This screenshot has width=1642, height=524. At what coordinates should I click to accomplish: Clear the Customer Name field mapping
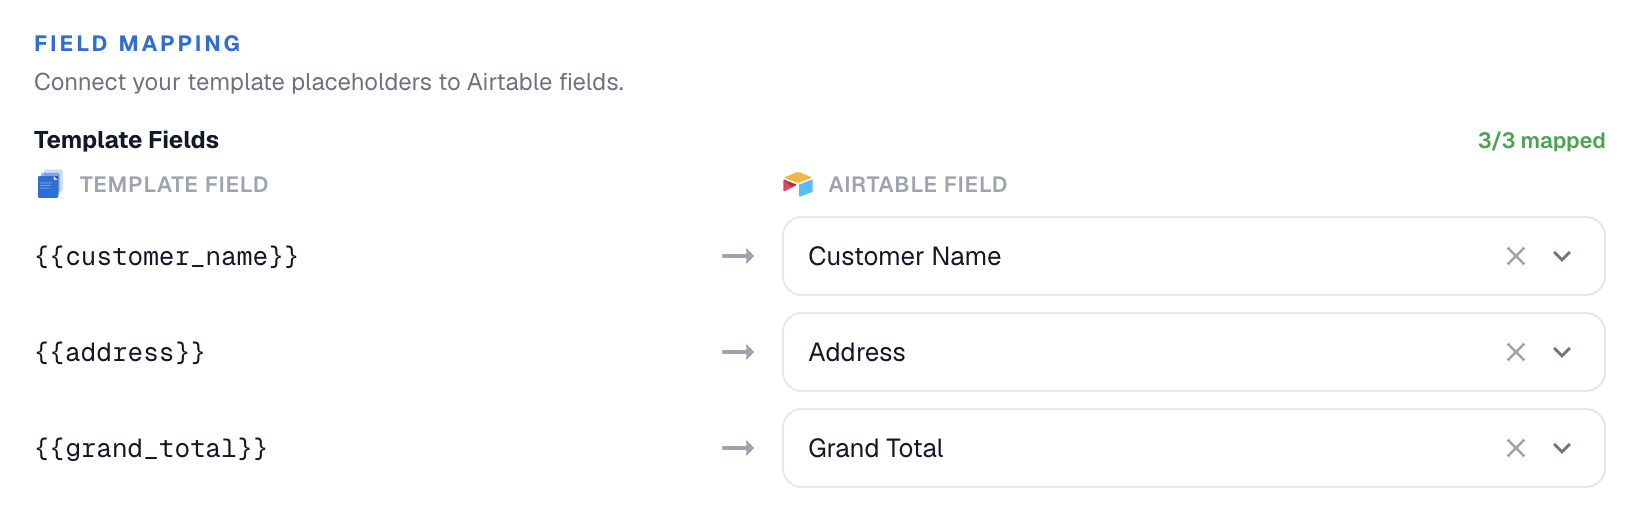click(1516, 256)
